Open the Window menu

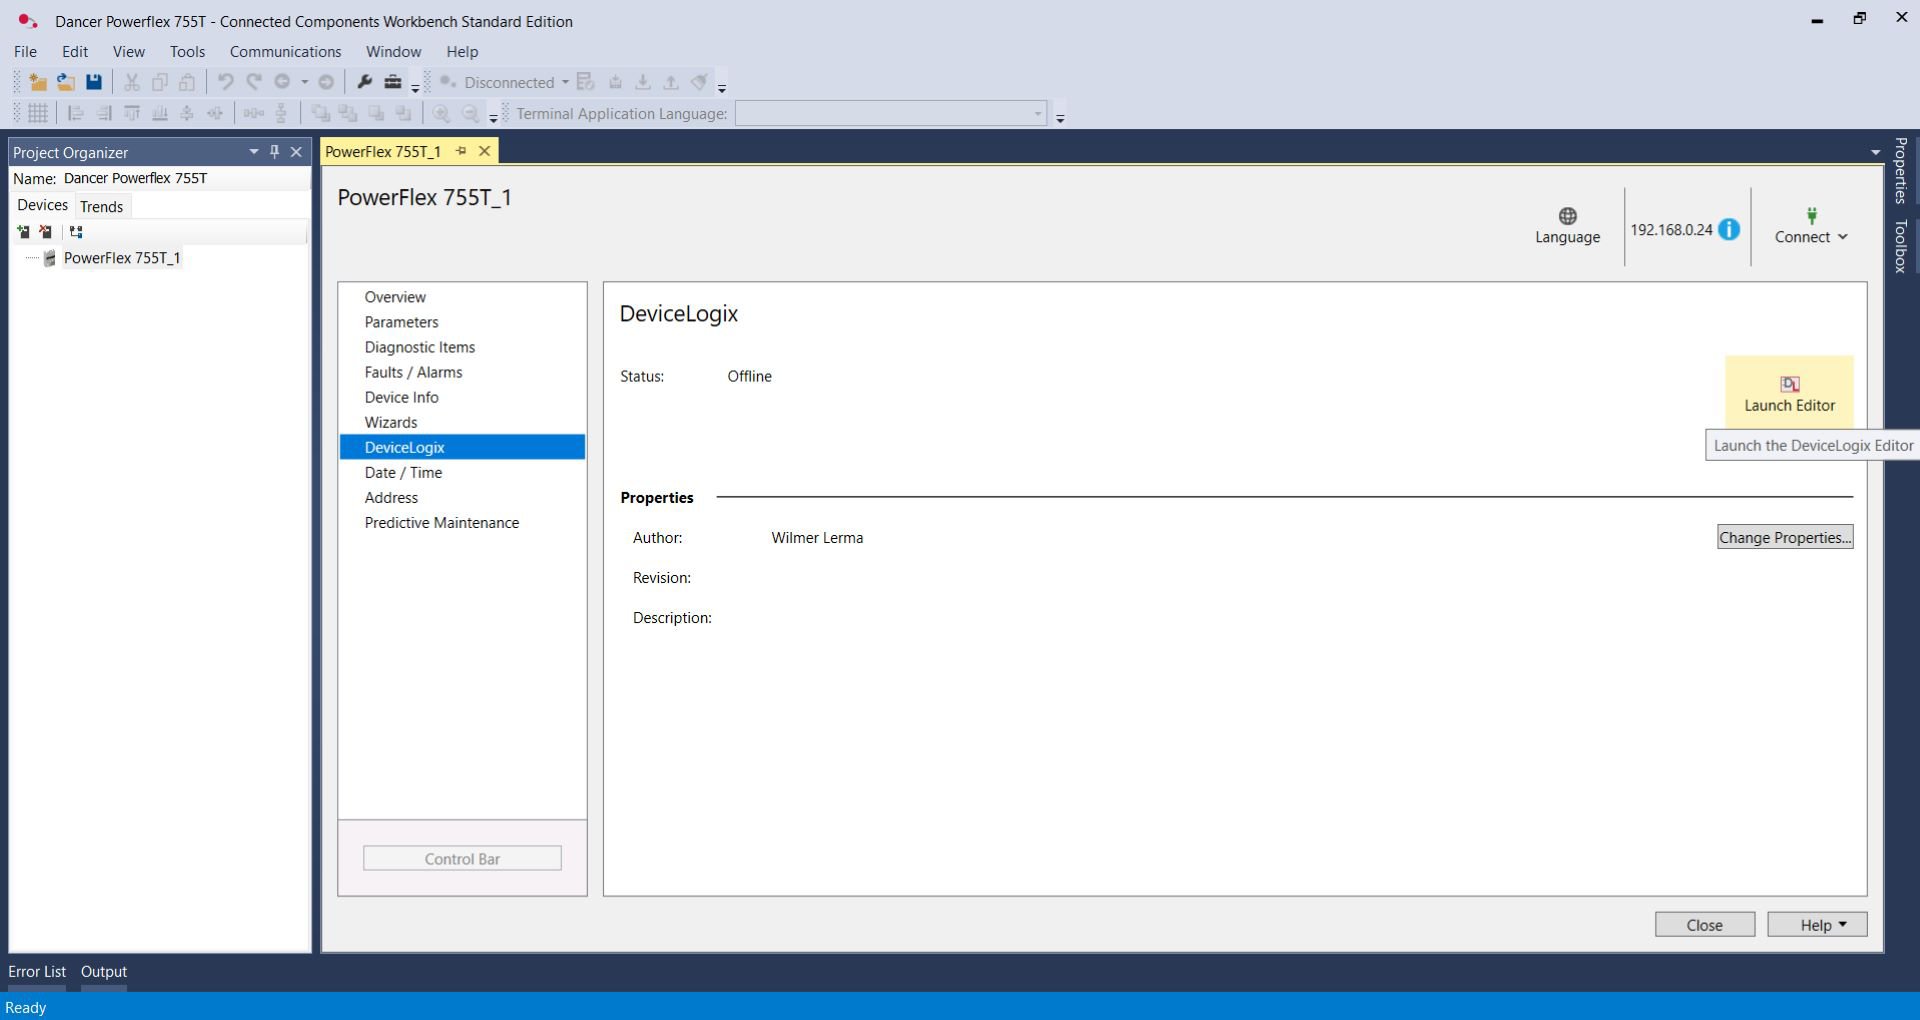[x=393, y=51]
